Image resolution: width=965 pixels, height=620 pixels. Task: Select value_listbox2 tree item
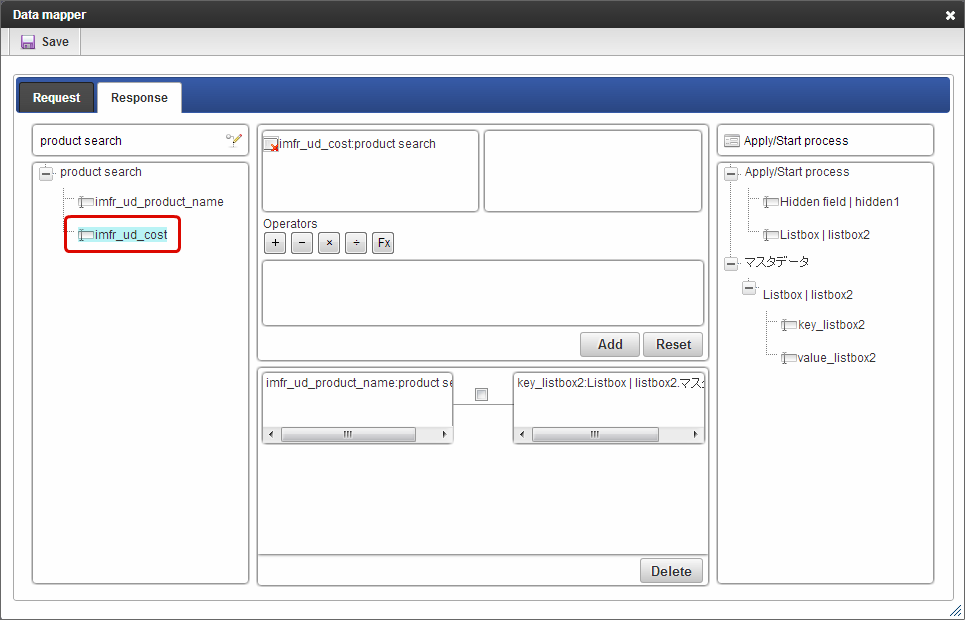tap(836, 358)
